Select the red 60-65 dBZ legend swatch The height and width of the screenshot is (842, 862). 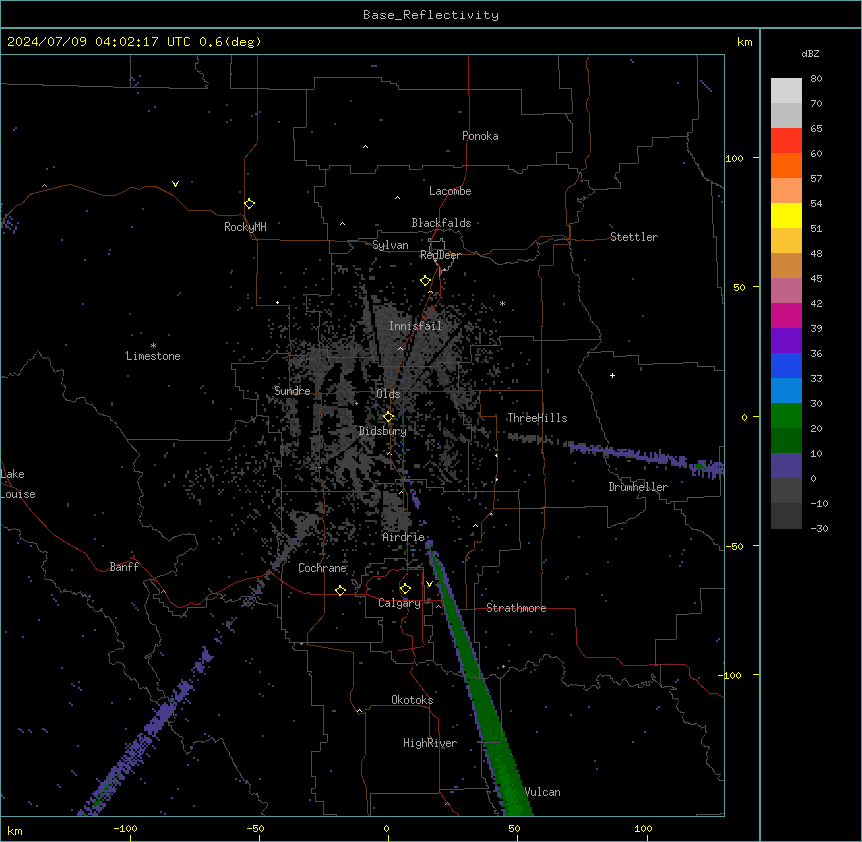786,140
